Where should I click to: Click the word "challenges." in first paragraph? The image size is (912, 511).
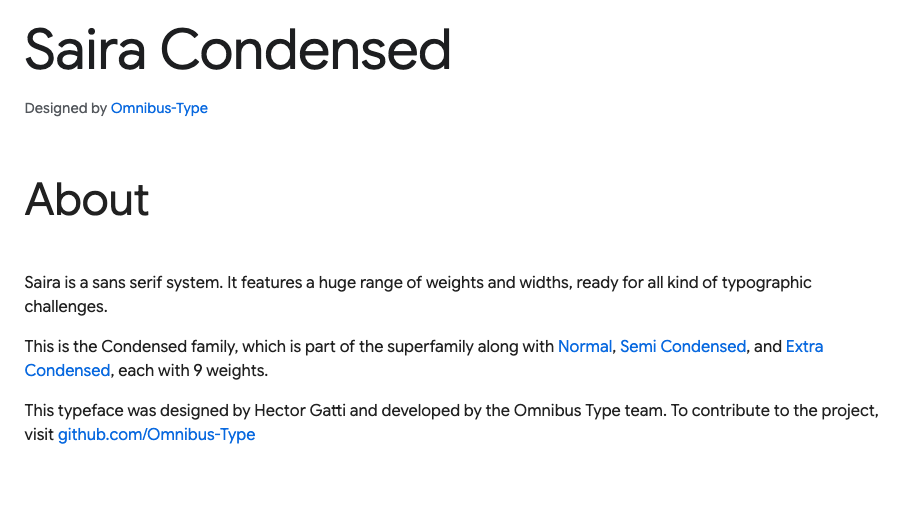click(x=66, y=306)
